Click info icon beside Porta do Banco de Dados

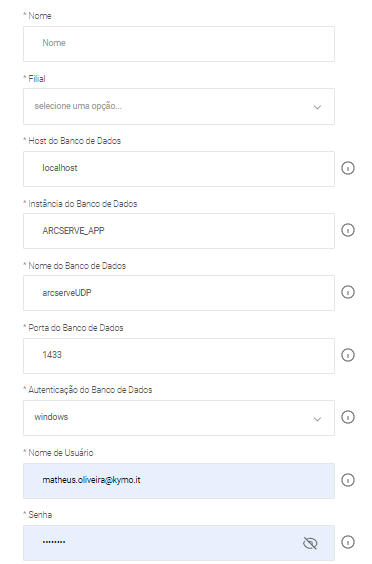[x=348, y=355]
